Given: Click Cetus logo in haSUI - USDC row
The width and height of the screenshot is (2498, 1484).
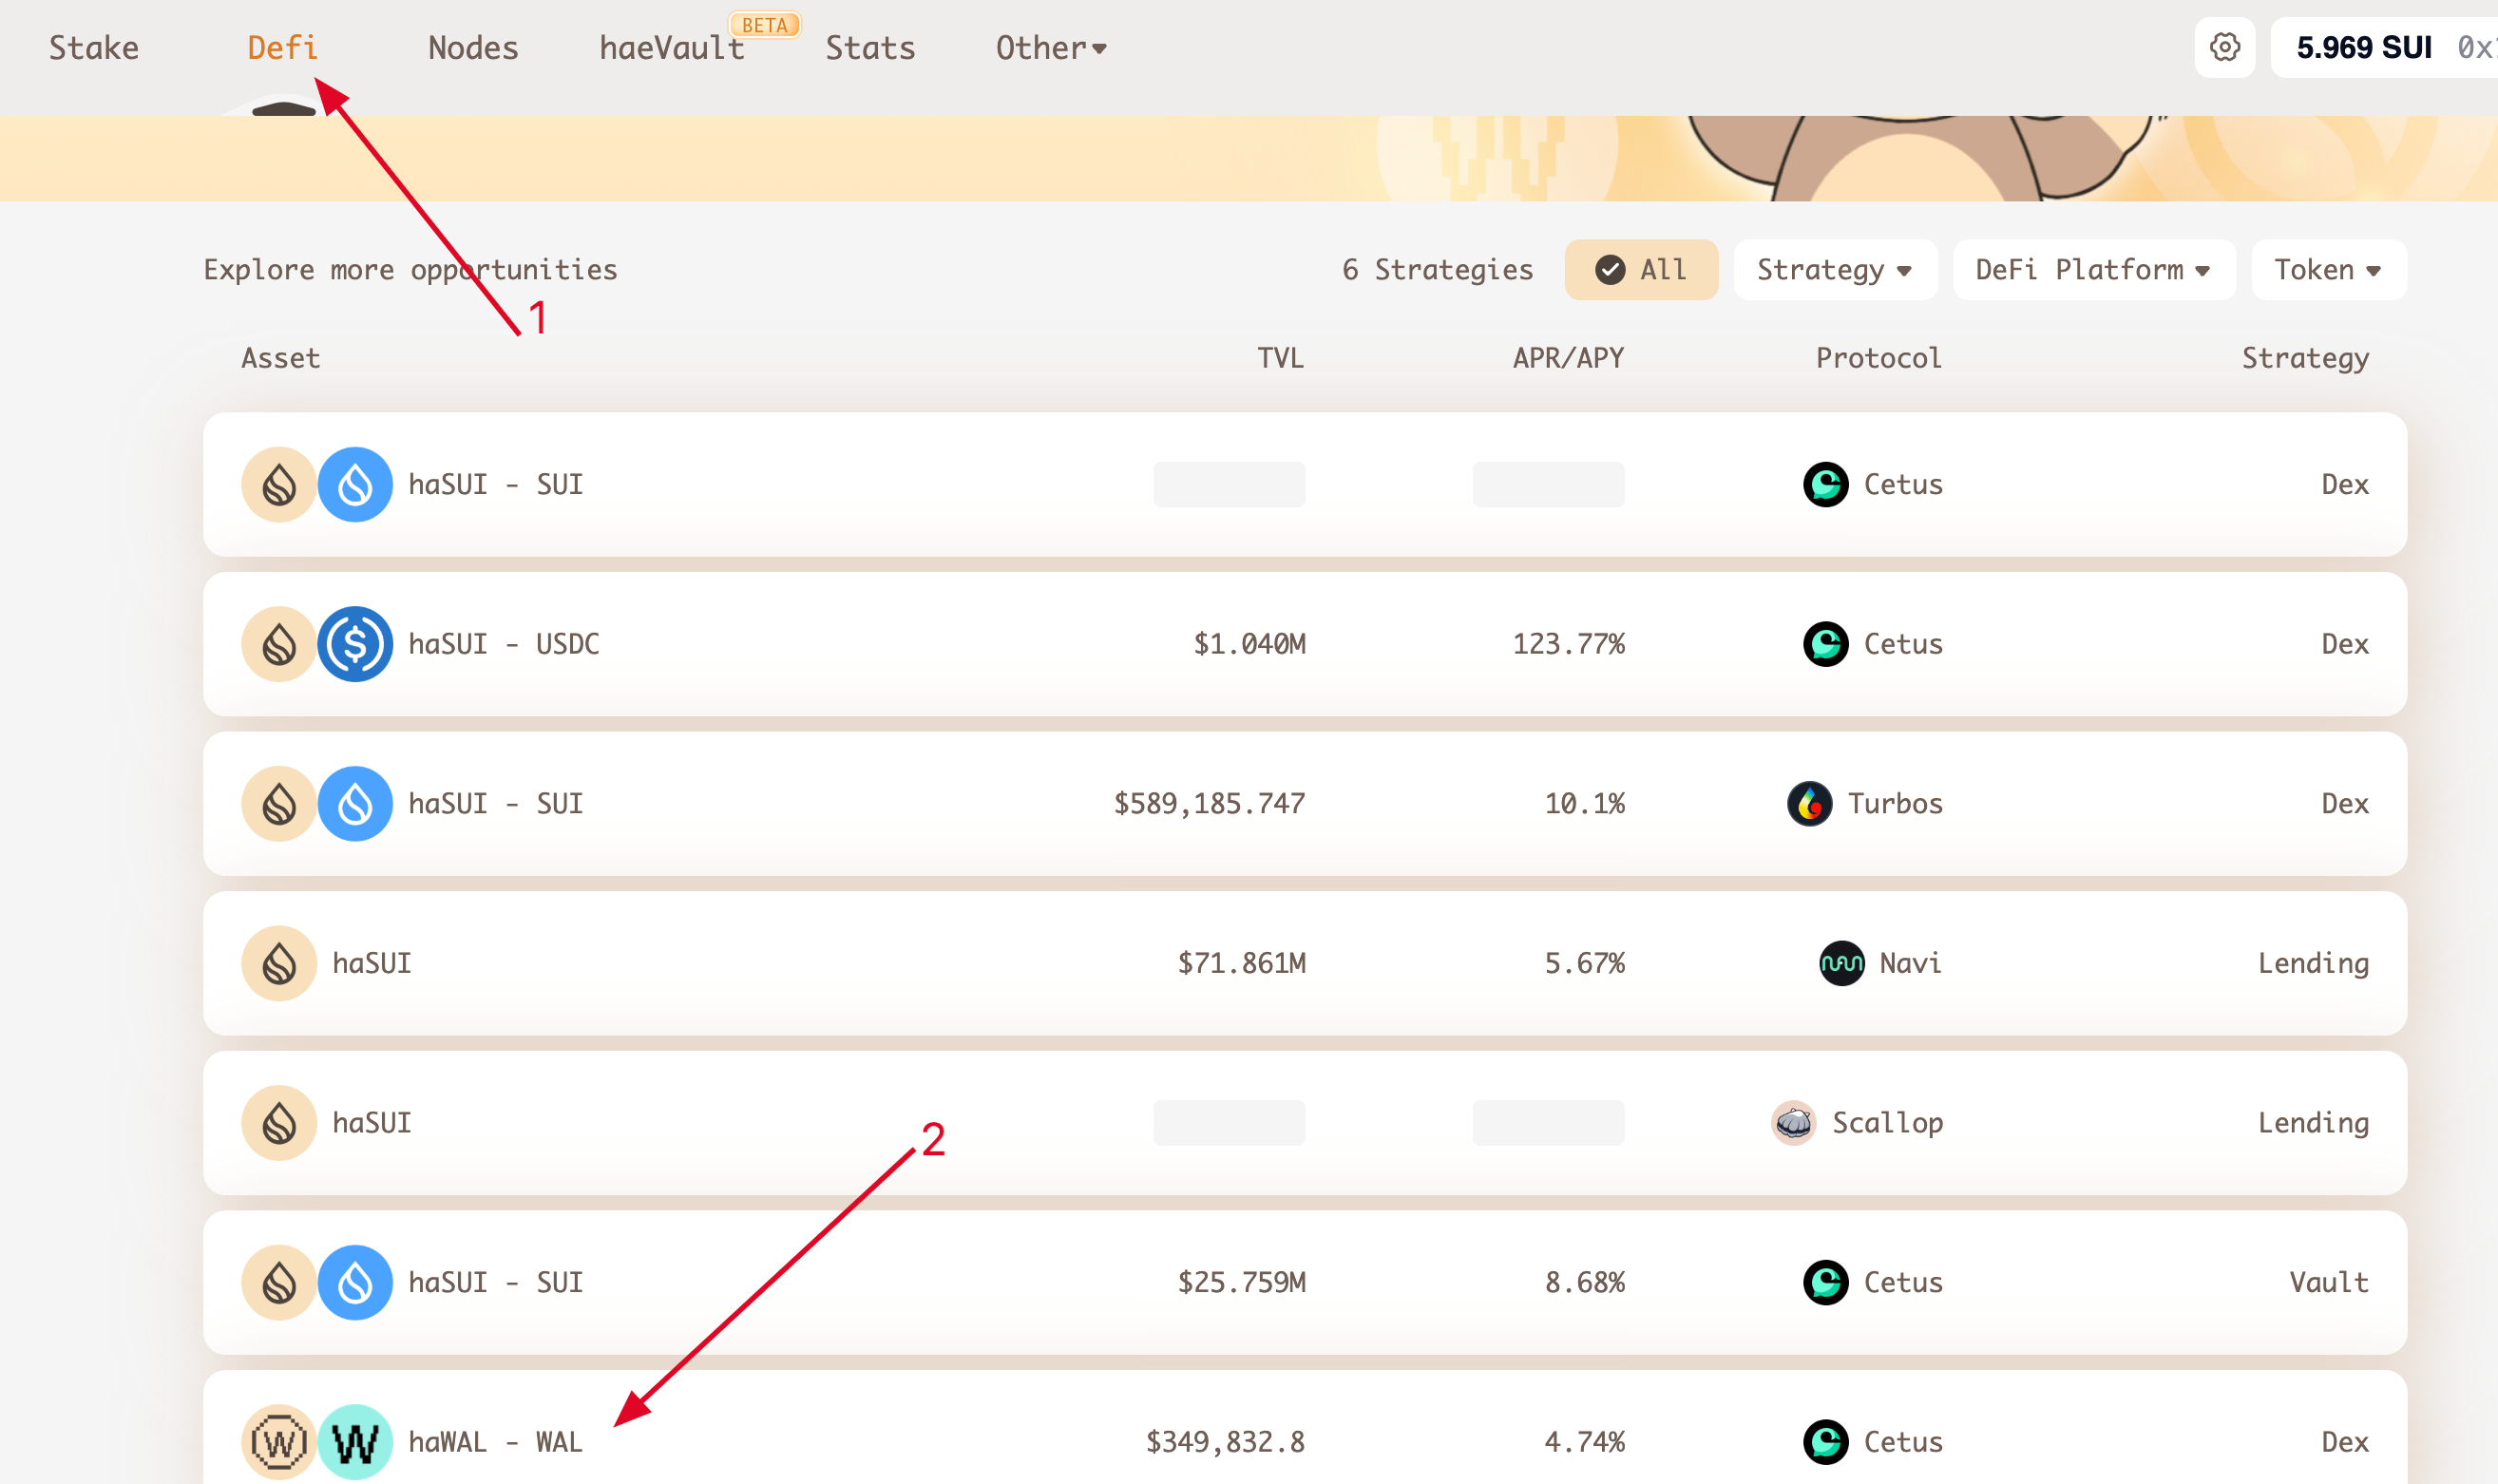Looking at the screenshot, I should pos(1825,644).
